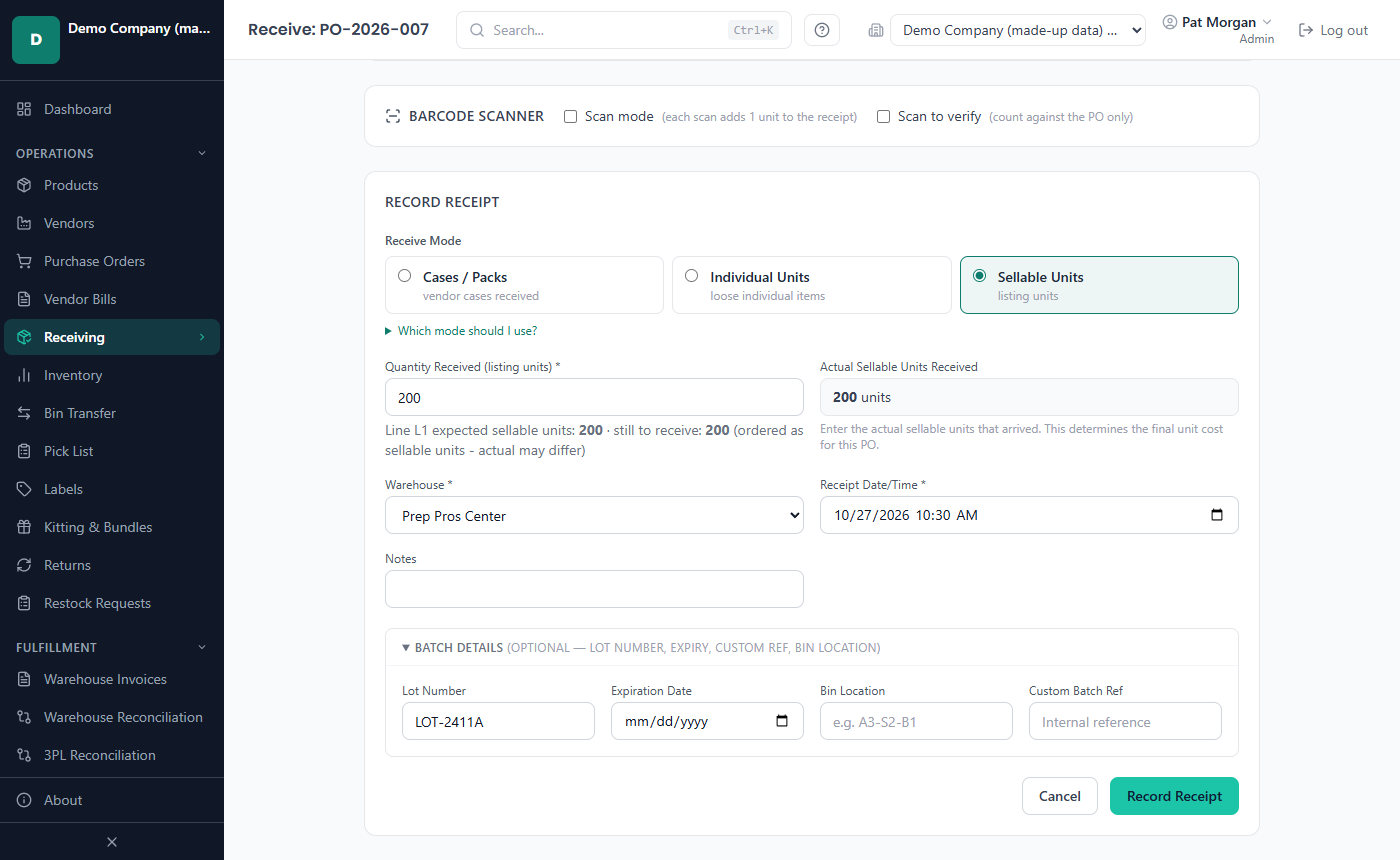
Task: Click the Products box icon
Action: point(24,185)
